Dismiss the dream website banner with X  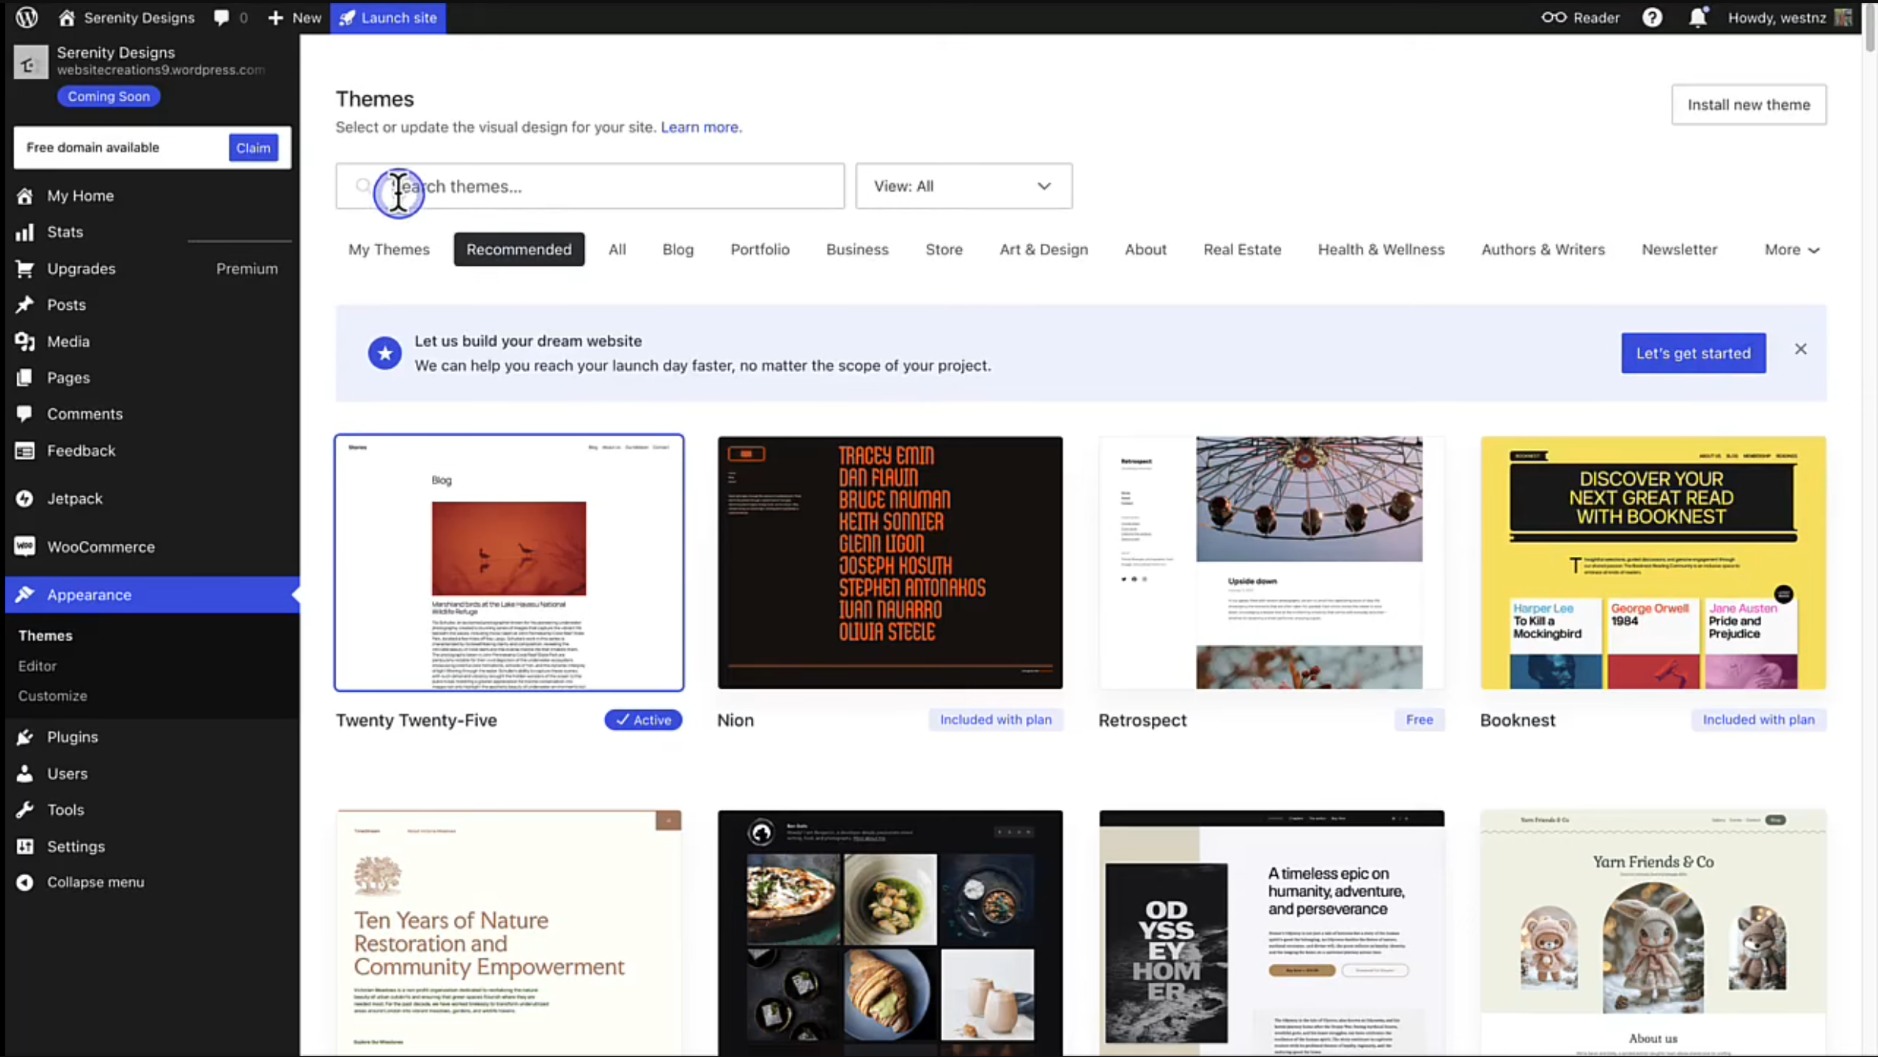(1800, 349)
